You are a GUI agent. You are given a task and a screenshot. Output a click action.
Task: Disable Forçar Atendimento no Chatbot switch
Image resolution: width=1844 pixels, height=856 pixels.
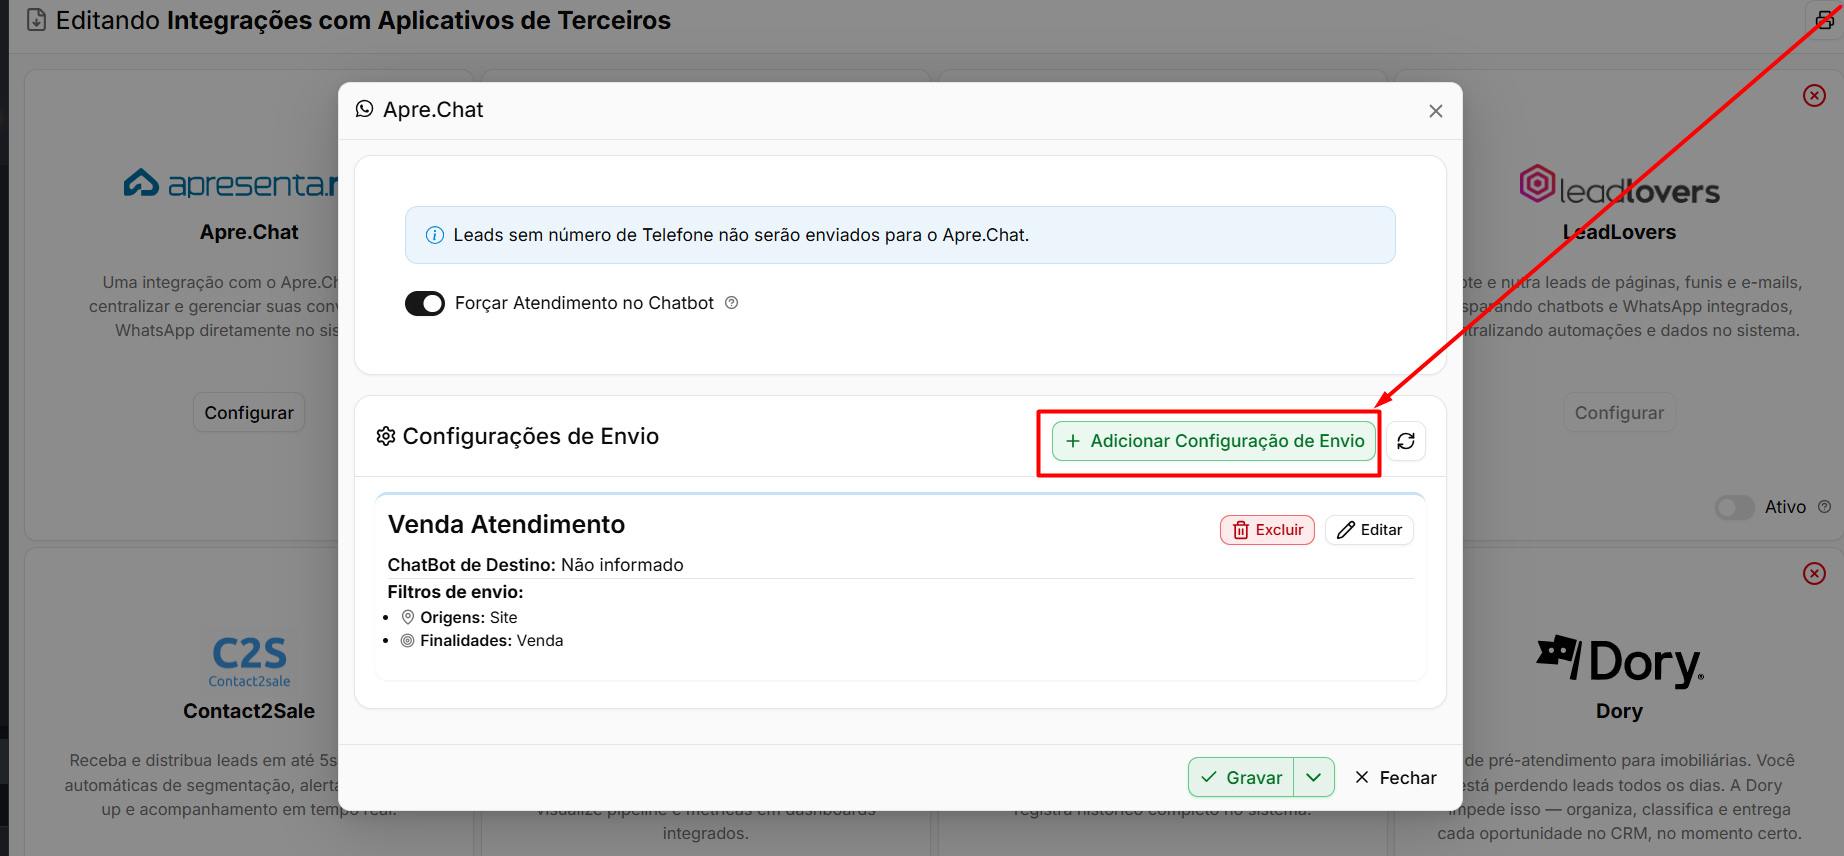coord(425,303)
